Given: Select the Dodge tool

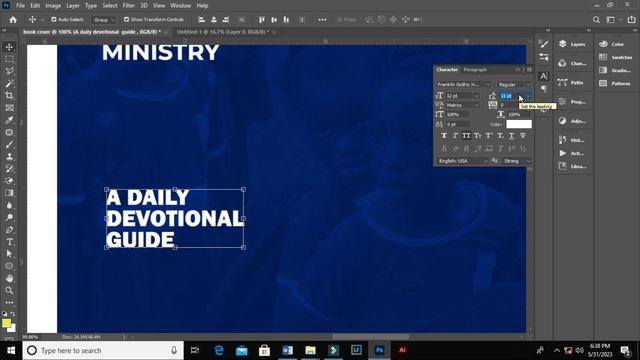Looking at the screenshot, I should tap(9, 218).
